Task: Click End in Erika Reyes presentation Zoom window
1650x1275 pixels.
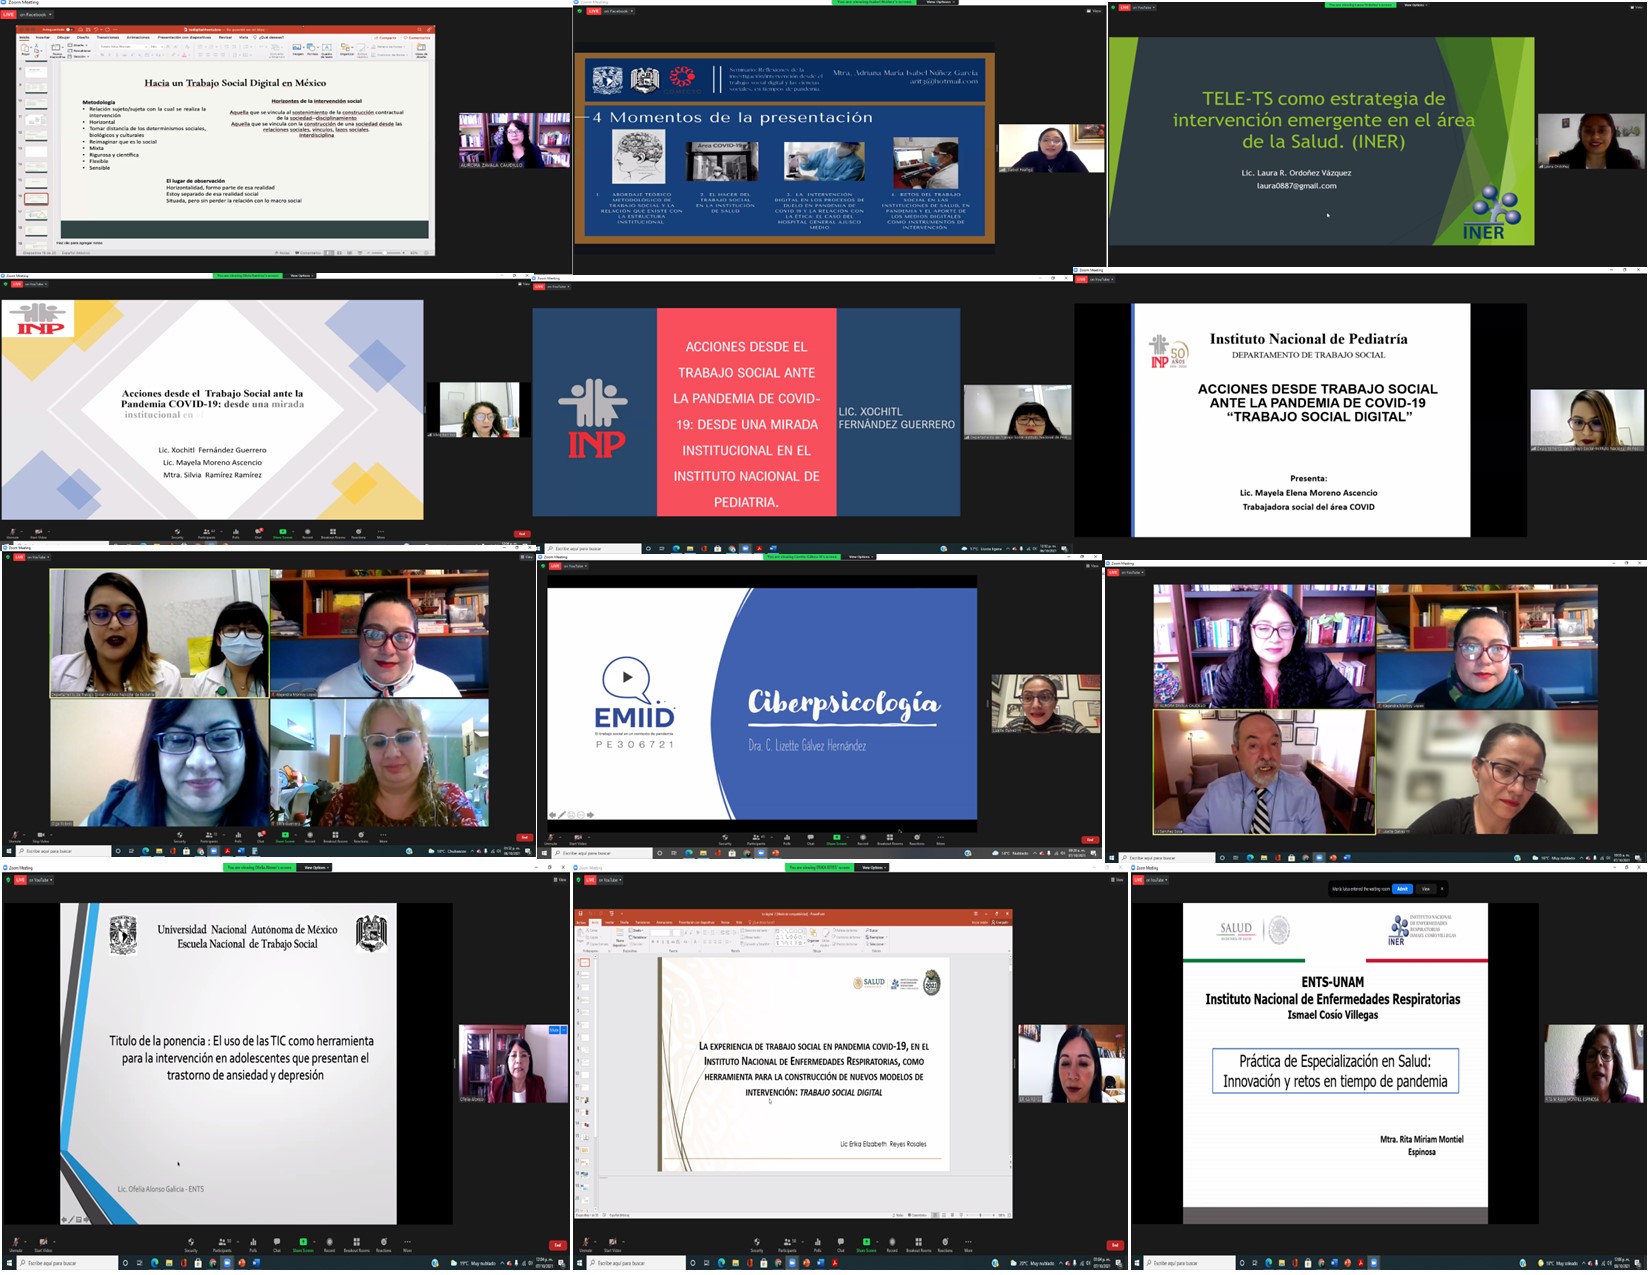Action: 1114,1245
